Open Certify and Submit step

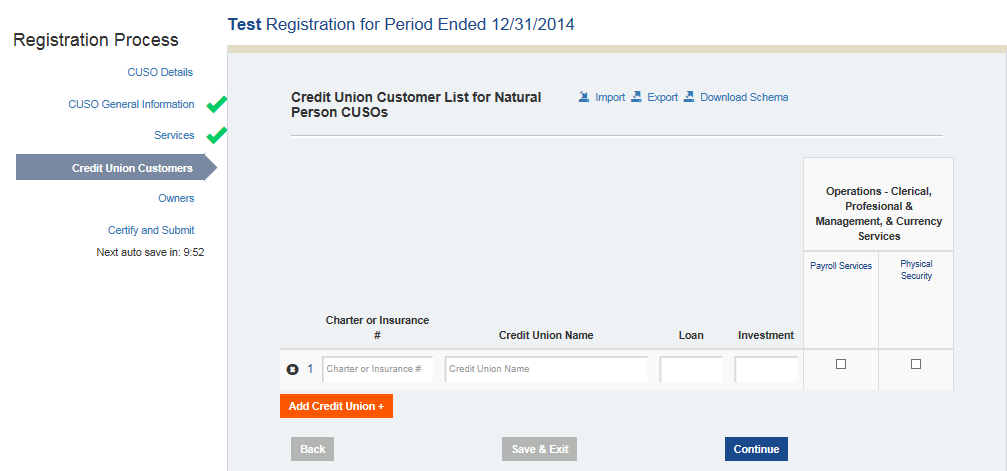(x=151, y=230)
